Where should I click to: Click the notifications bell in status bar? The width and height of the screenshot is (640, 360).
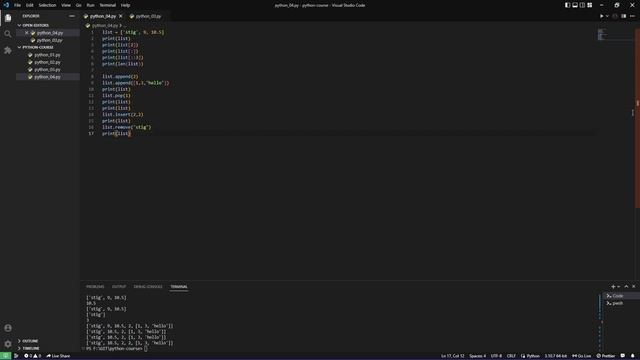coord(633,356)
